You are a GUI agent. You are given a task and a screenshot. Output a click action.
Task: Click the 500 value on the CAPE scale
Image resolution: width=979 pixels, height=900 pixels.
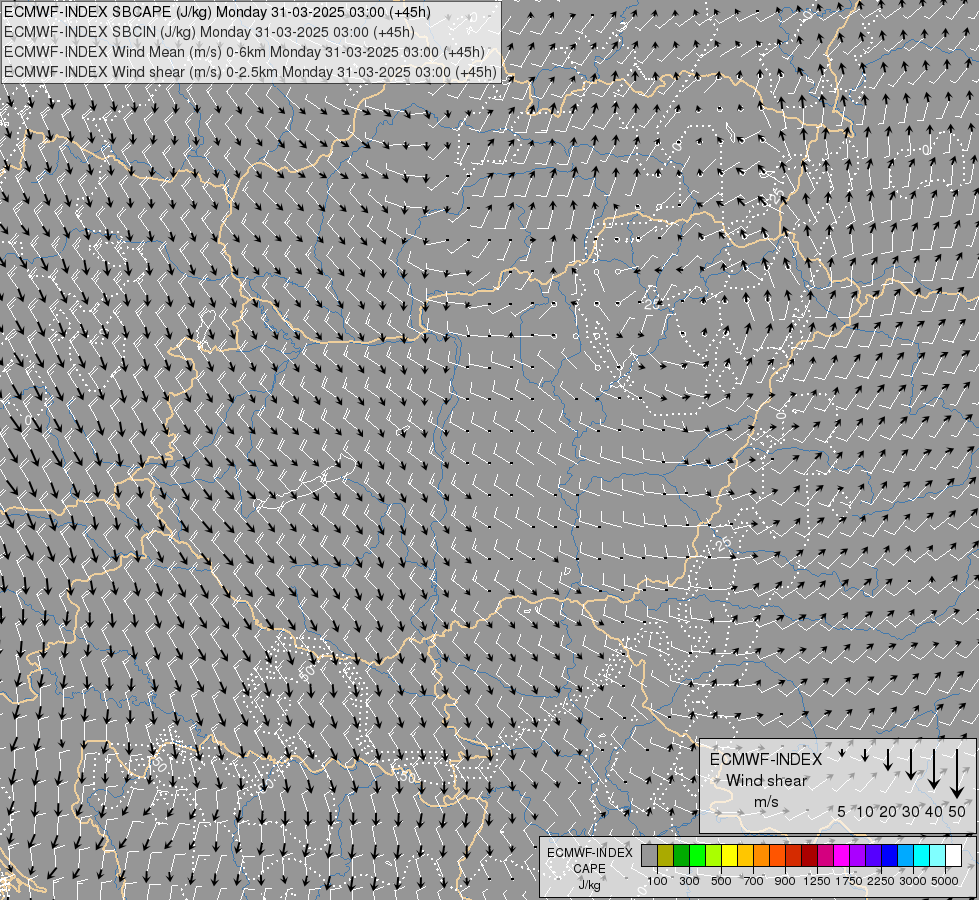click(721, 881)
